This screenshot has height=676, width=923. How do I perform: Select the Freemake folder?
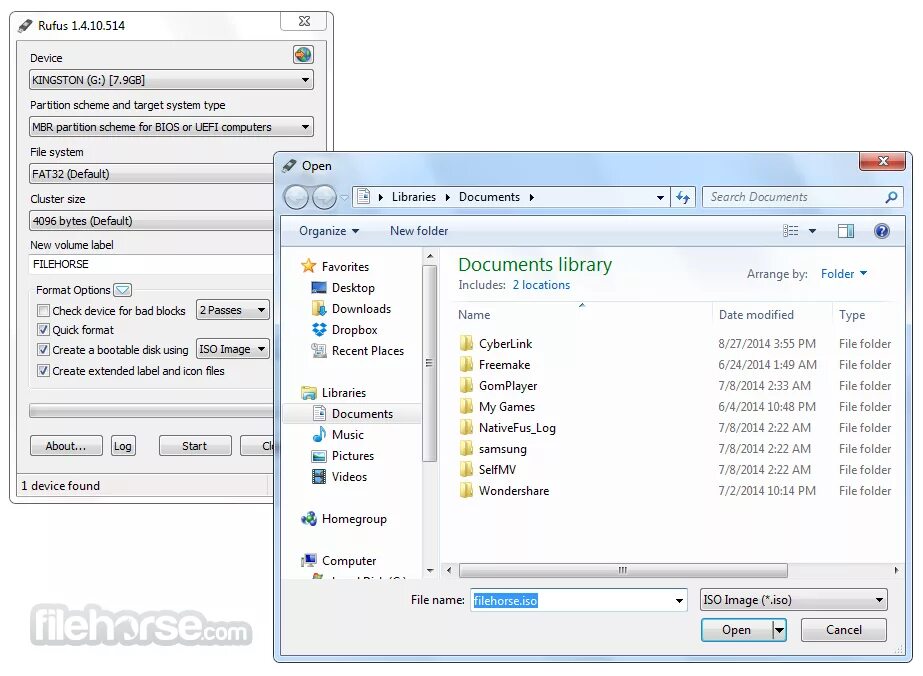click(x=504, y=364)
